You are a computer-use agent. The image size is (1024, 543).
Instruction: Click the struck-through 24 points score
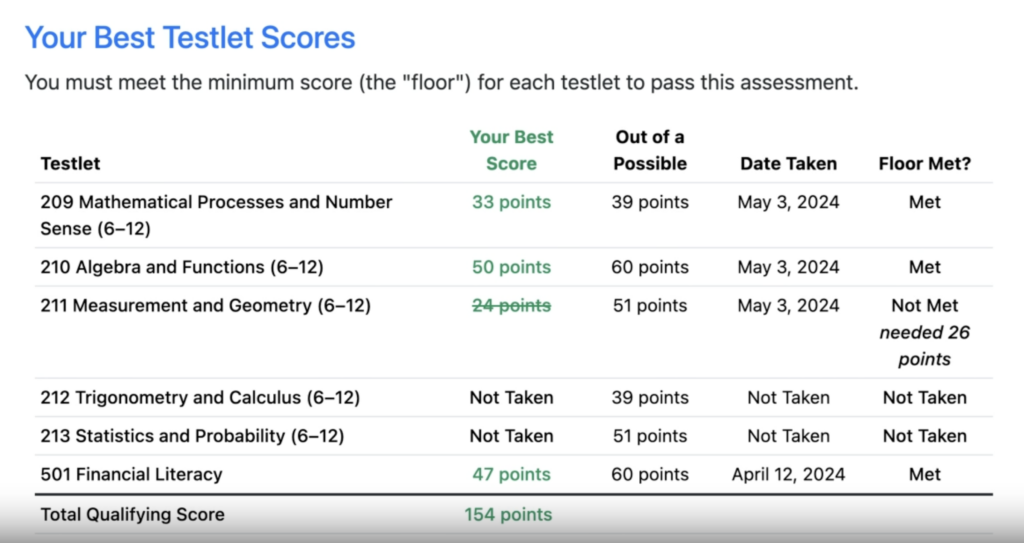click(511, 305)
